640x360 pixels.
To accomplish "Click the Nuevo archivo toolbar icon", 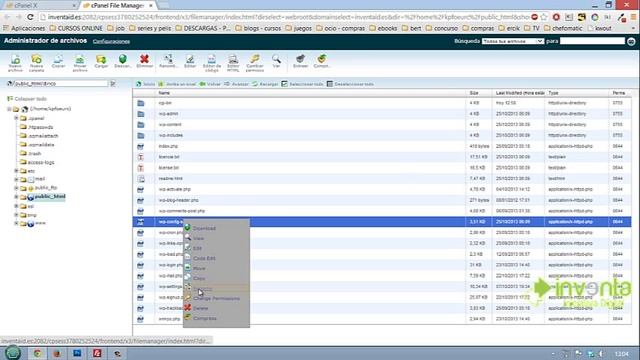I will coord(15,63).
